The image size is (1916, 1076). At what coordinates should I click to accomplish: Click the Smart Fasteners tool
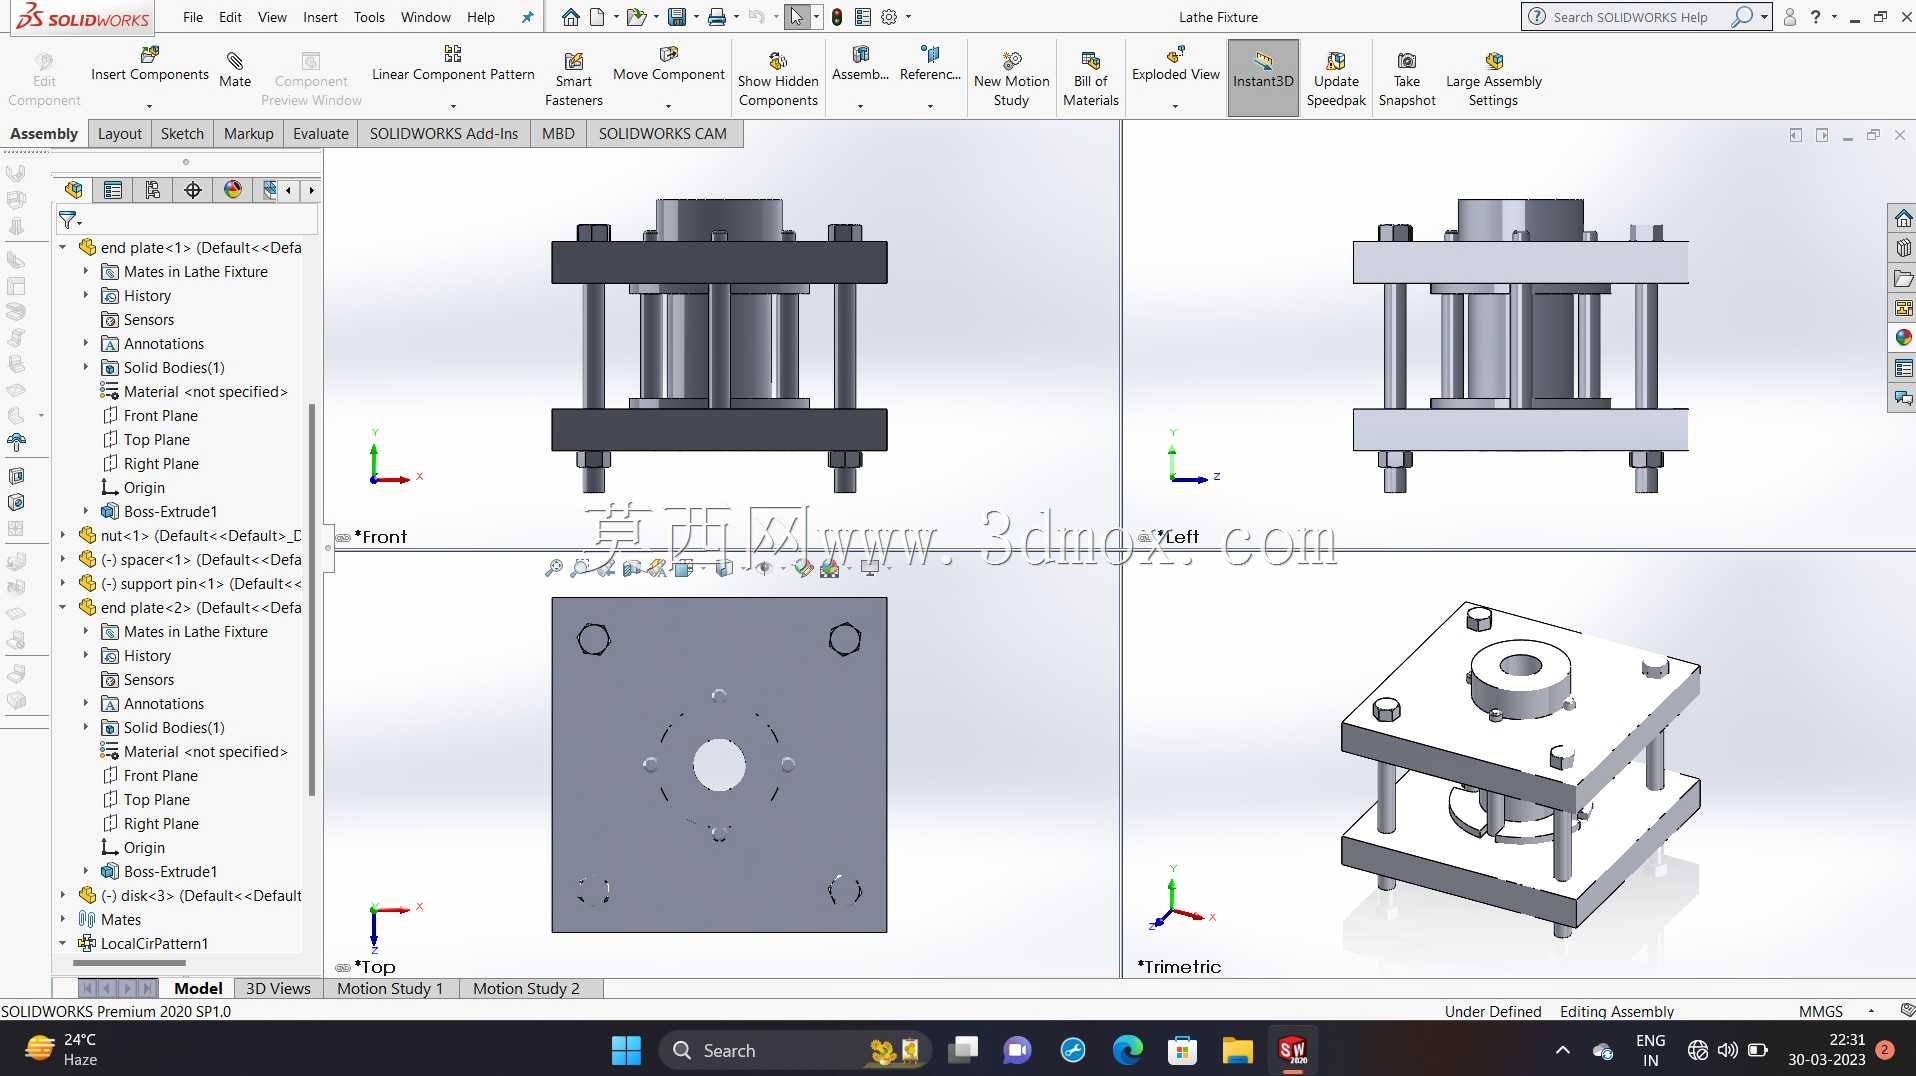[x=574, y=80]
